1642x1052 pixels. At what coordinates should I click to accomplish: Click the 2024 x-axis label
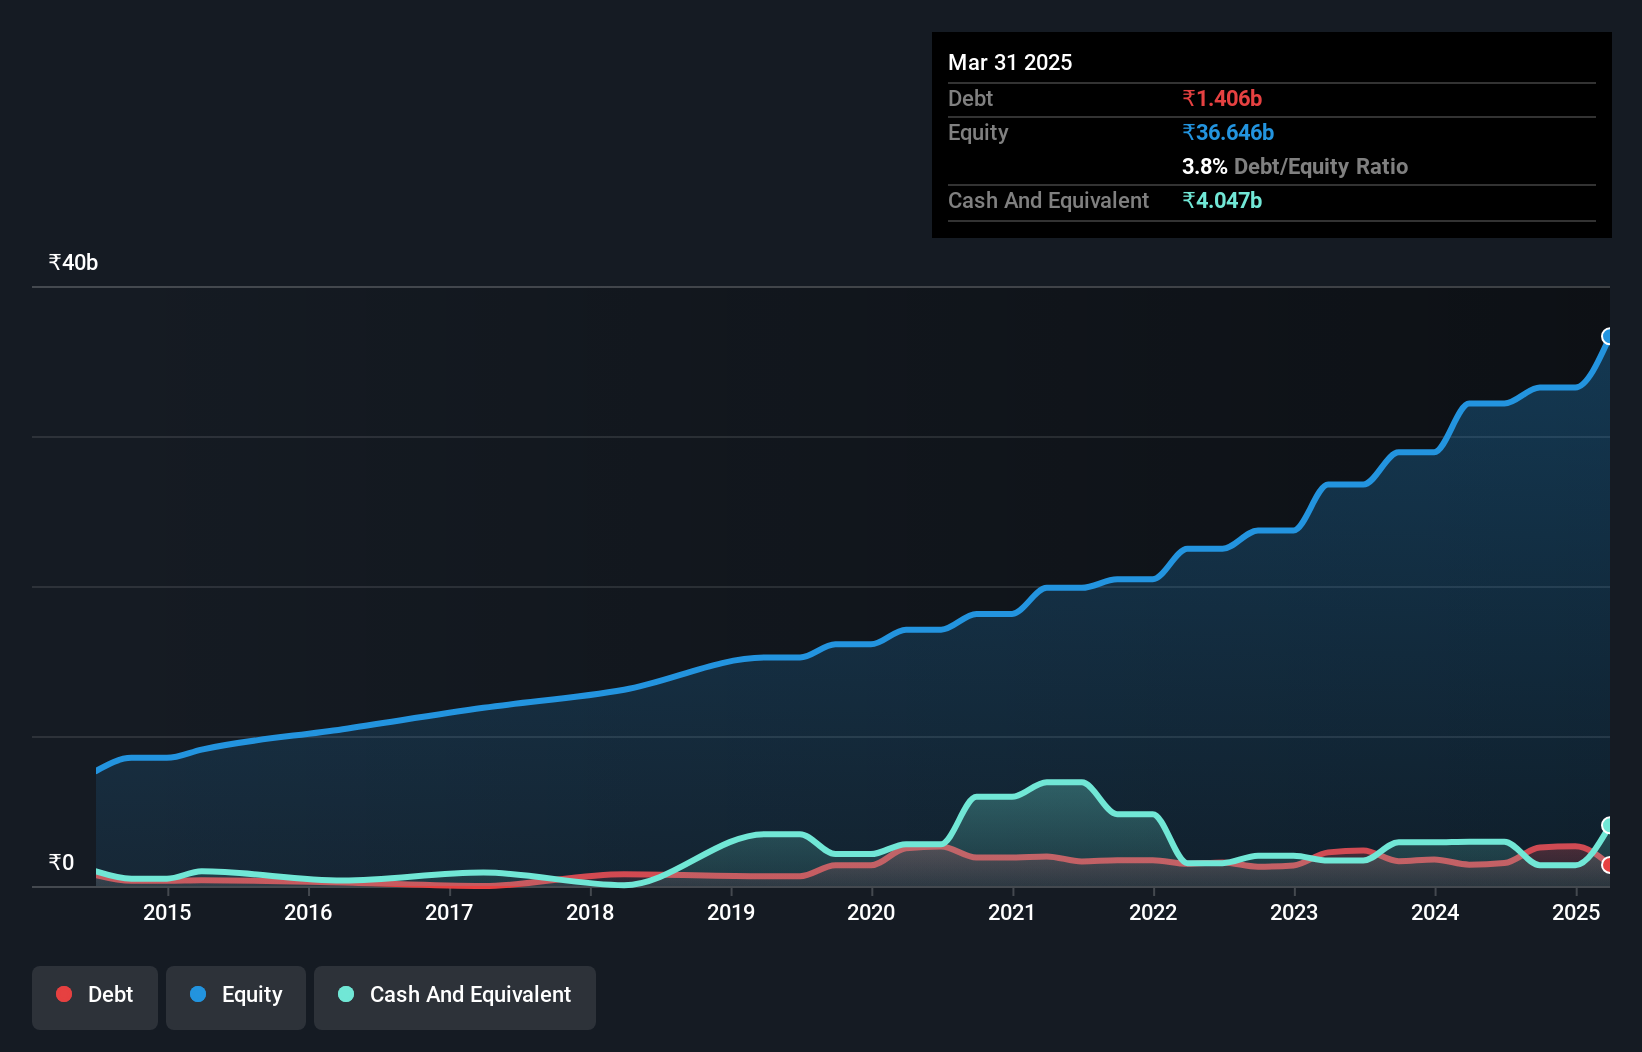1435,912
